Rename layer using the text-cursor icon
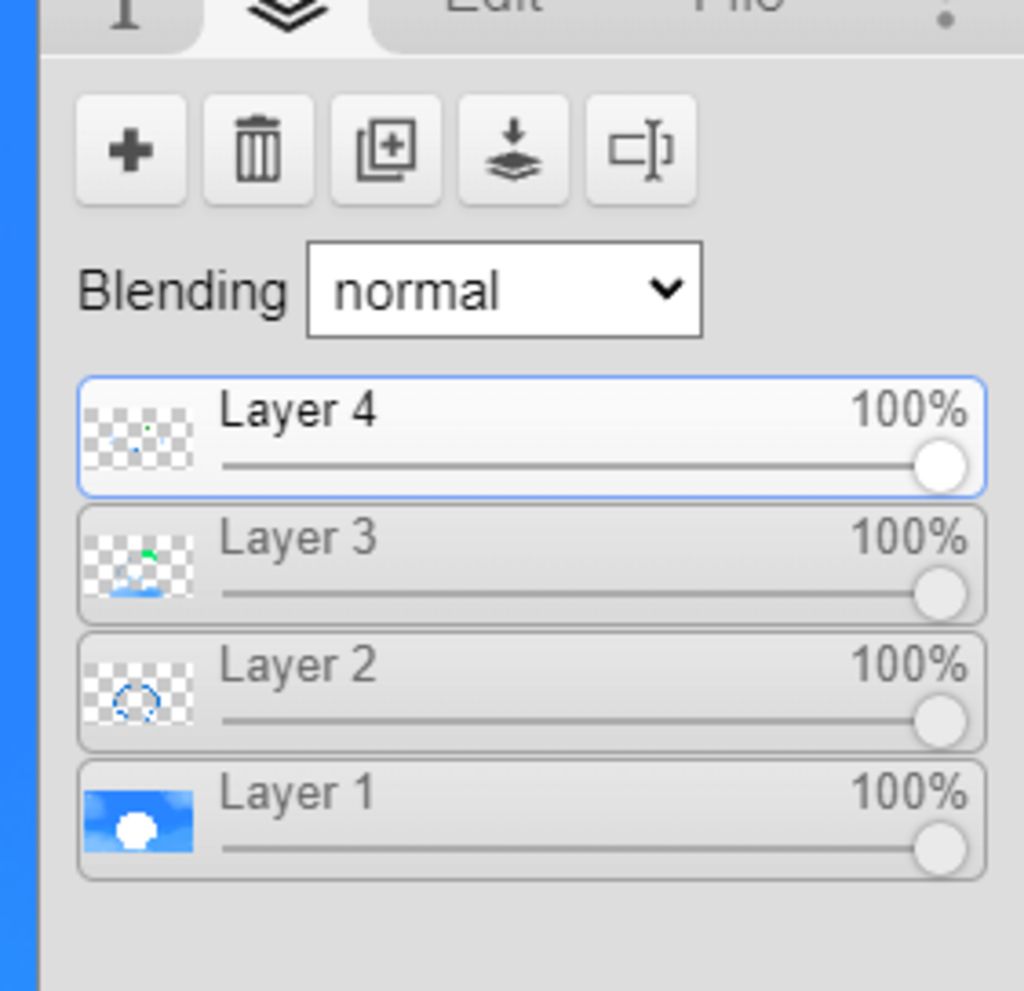 (641, 150)
